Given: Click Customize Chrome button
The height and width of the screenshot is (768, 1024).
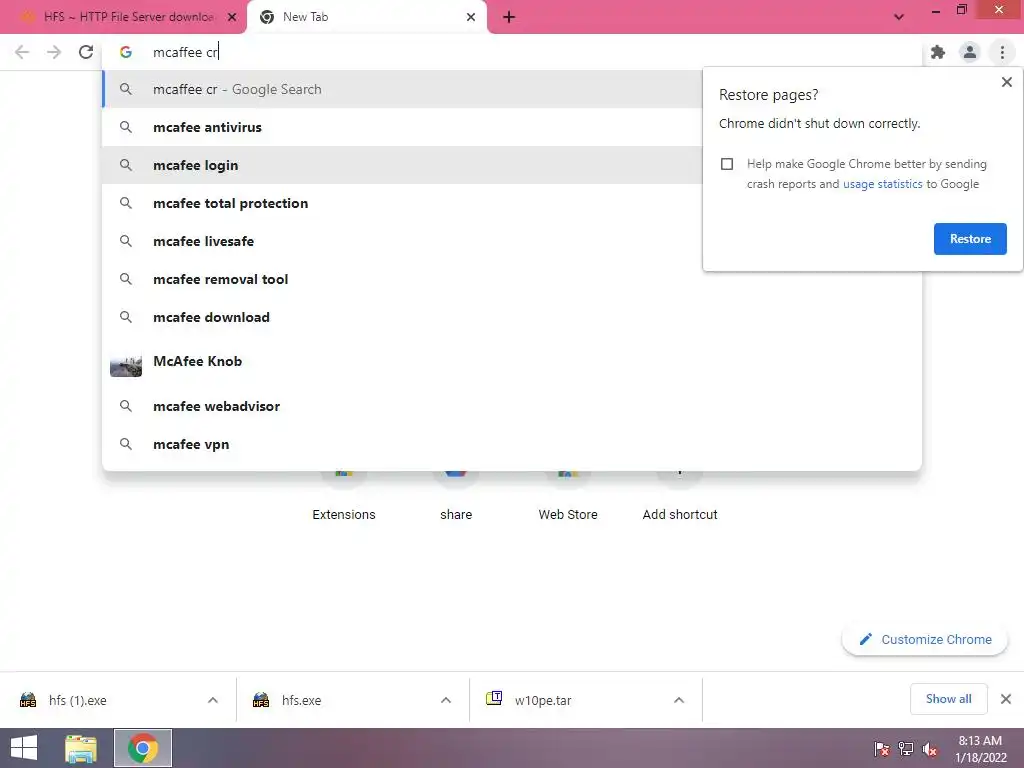Looking at the screenshot, I should click(x=925, y=639).
